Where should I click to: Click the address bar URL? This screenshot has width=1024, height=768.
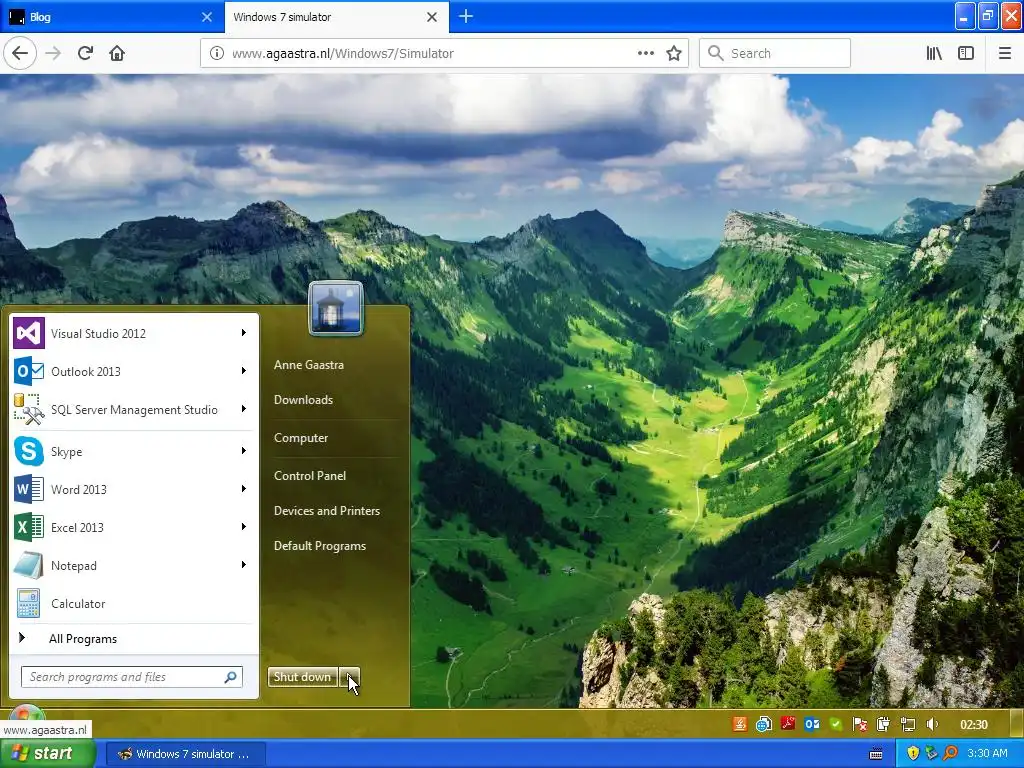point(343,54)
